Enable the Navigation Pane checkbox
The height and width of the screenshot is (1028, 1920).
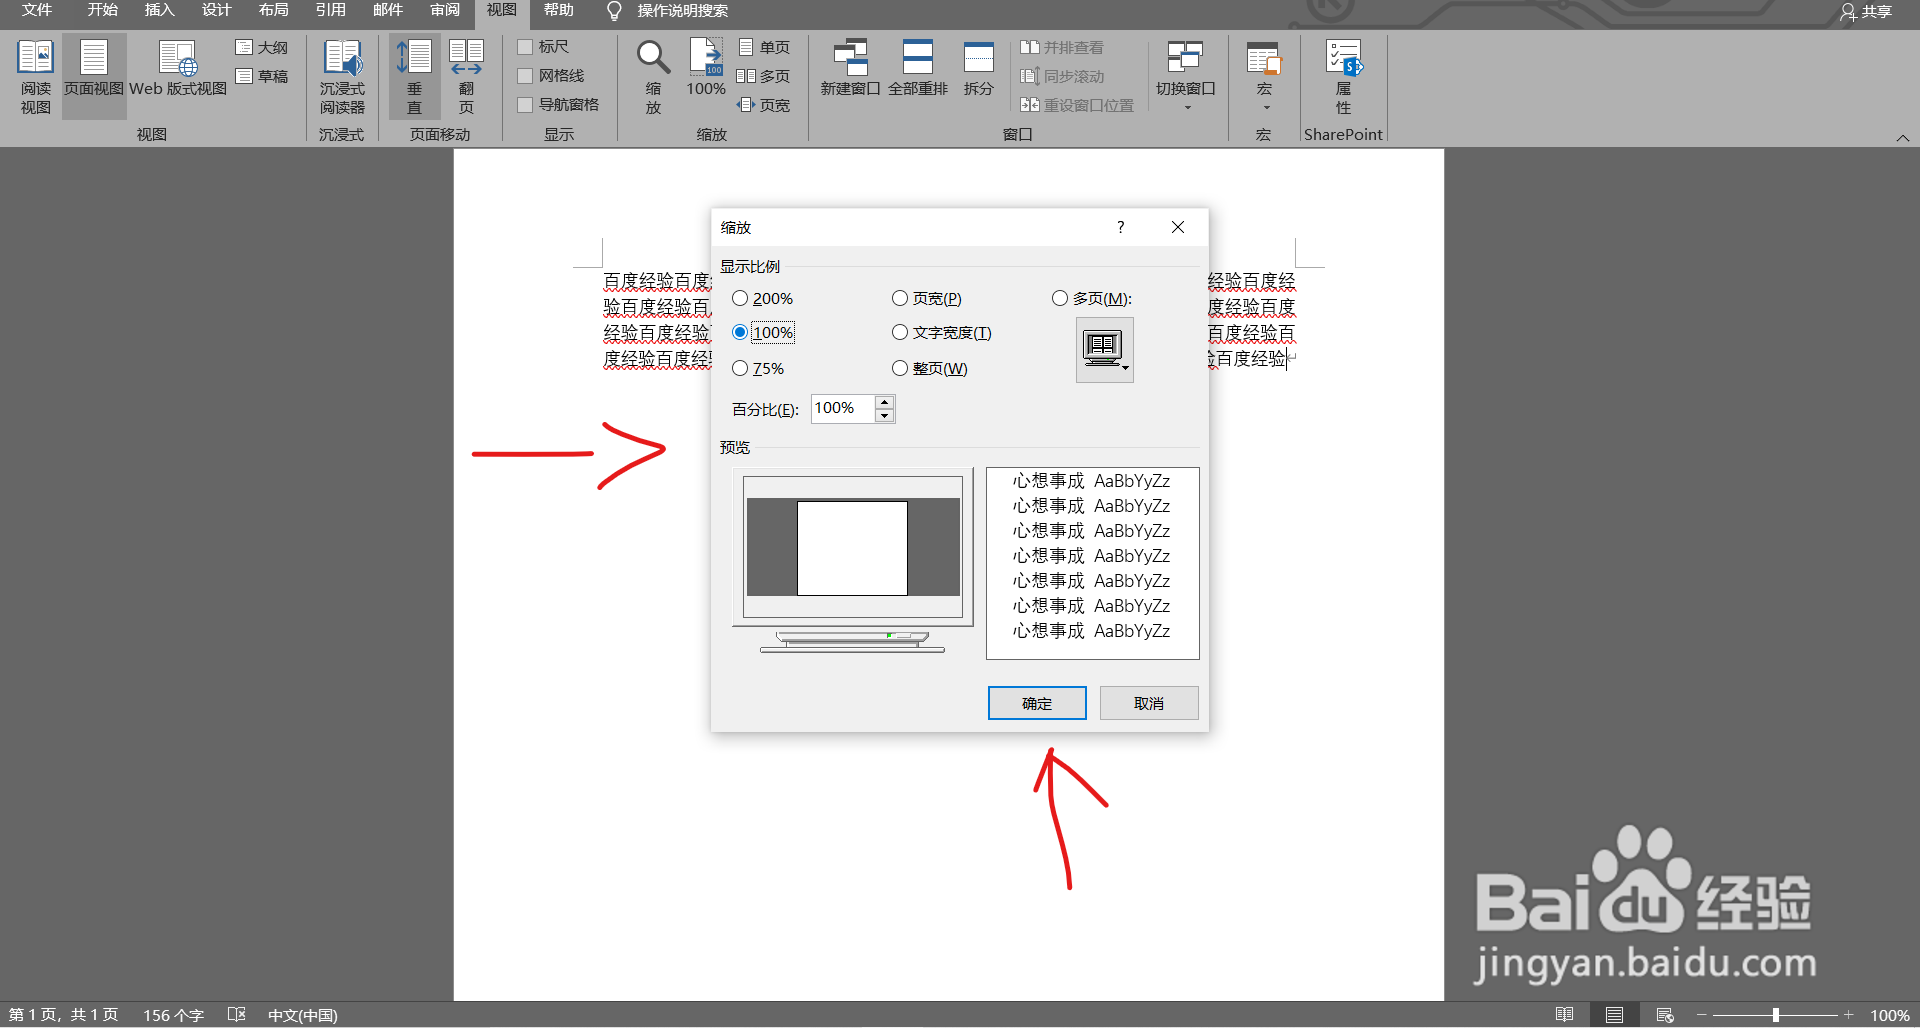(524, 105)
